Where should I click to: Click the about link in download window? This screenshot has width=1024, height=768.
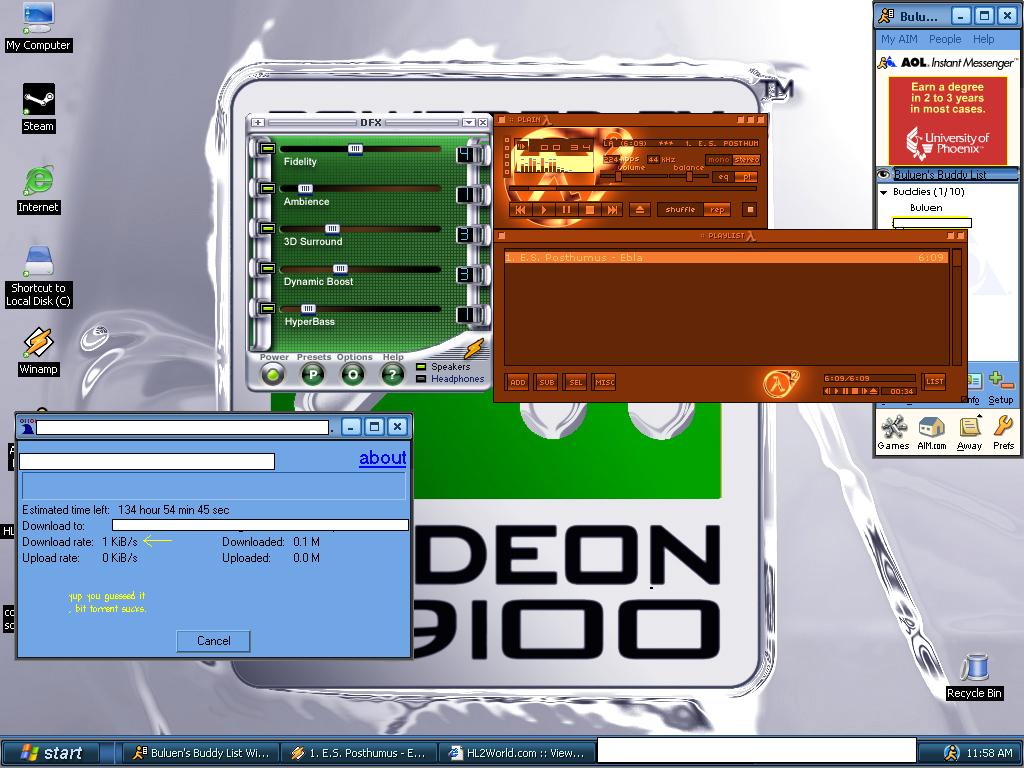[383, 458]
